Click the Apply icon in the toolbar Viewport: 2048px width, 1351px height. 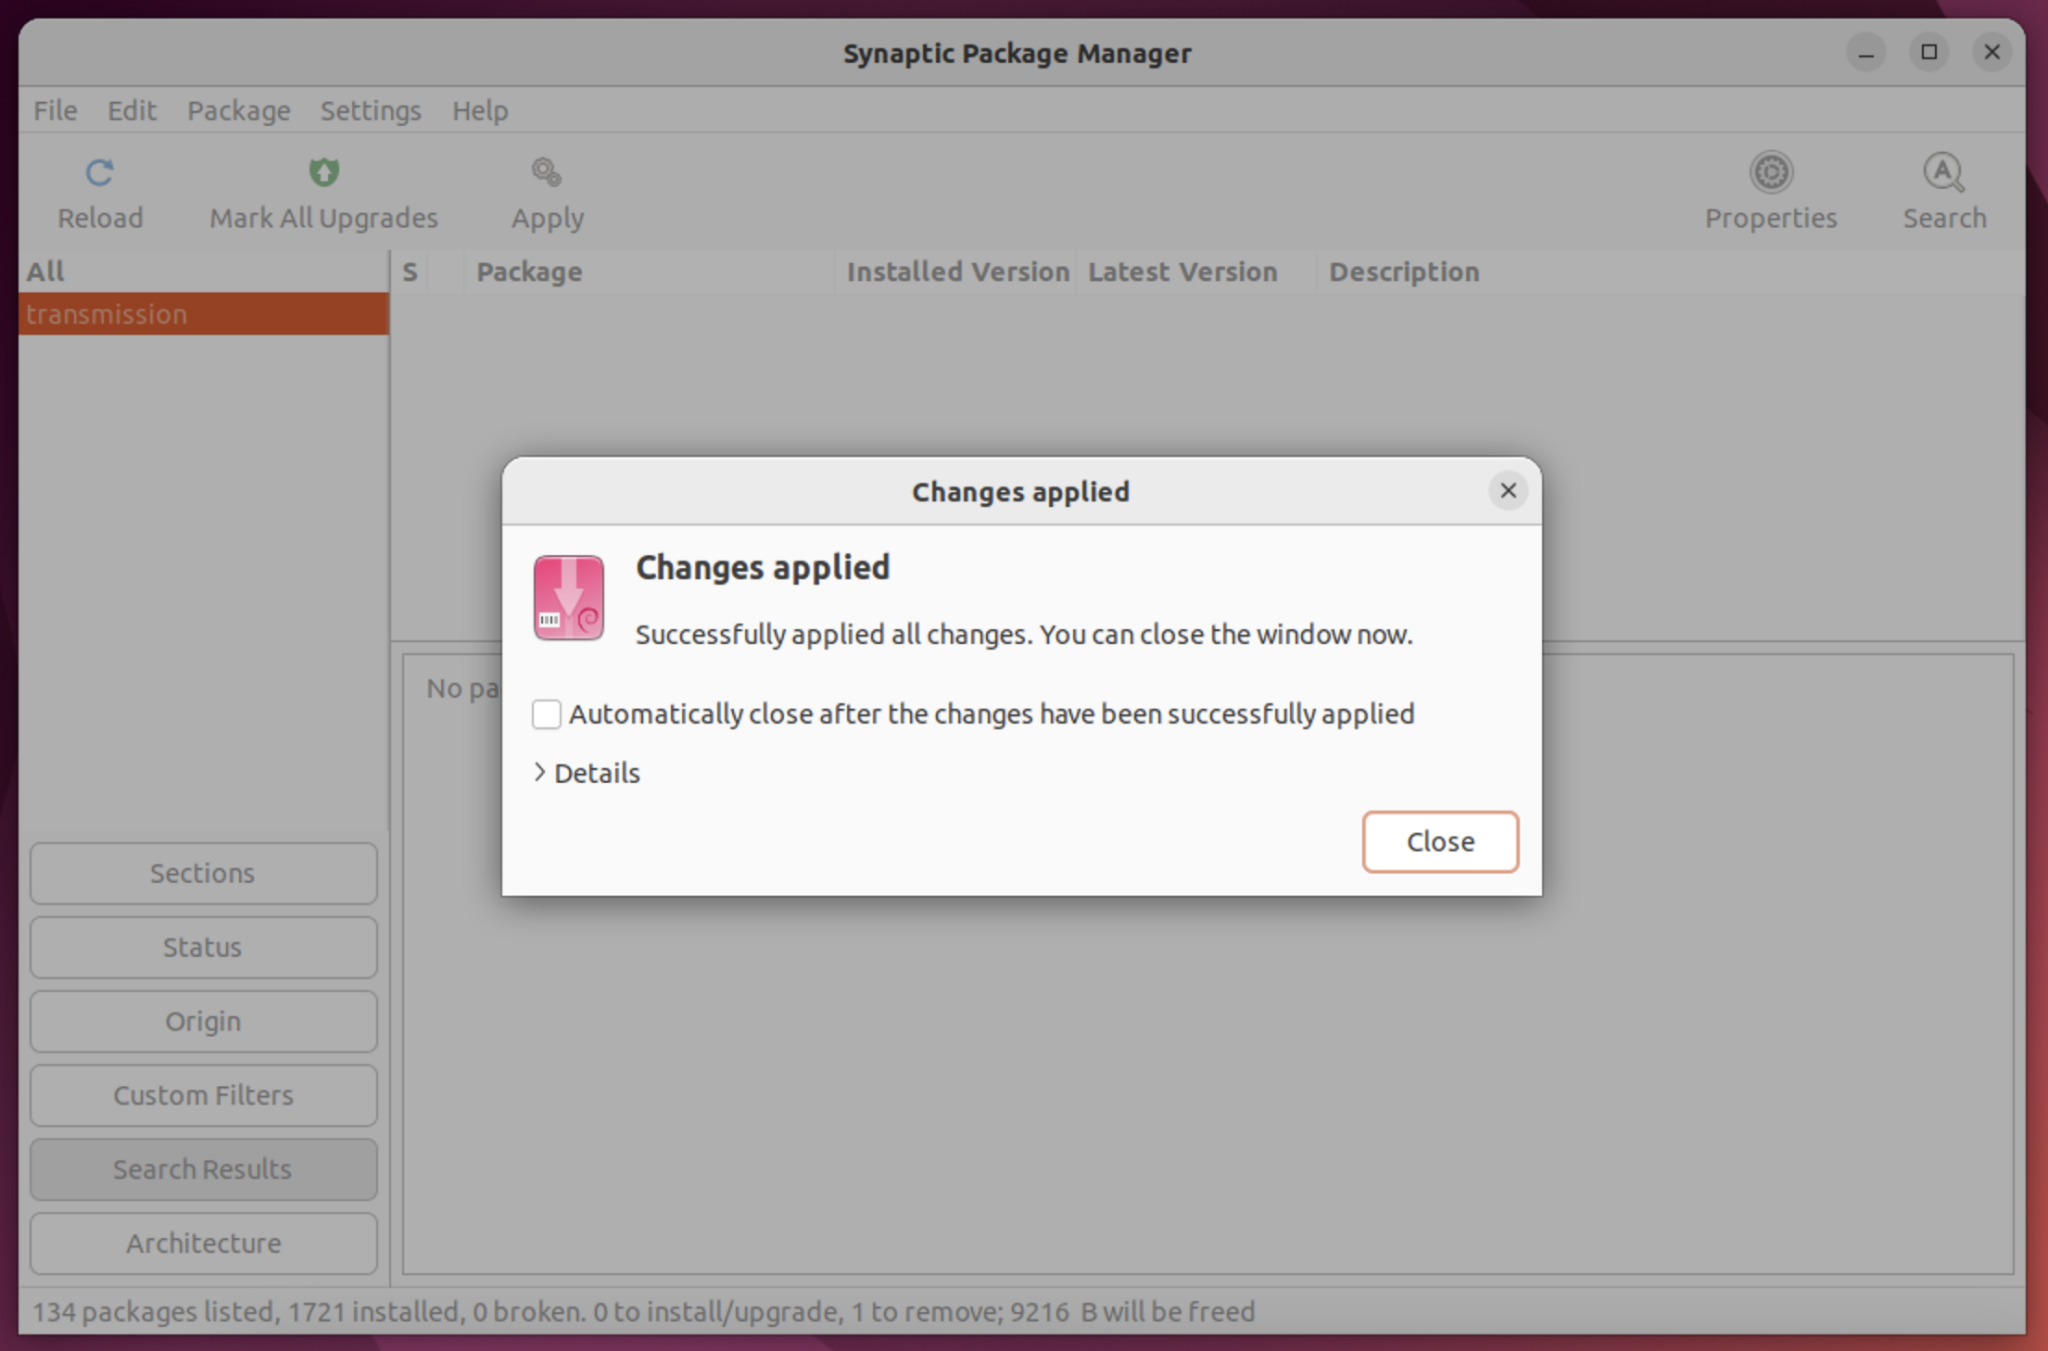pyautogui.click(x=545, y=190)
